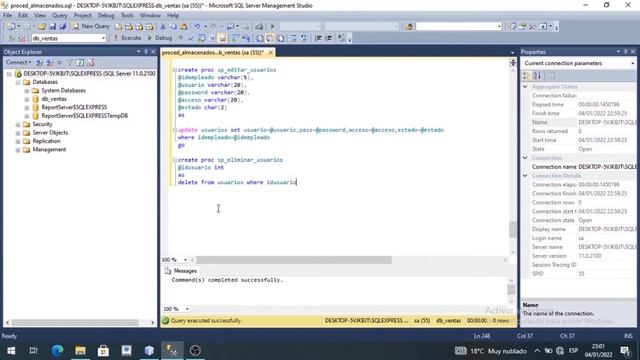This screenshot has height=360, width=640.
Task: Click the editor vertical scrollbar thumb
Action: (513, 229)
